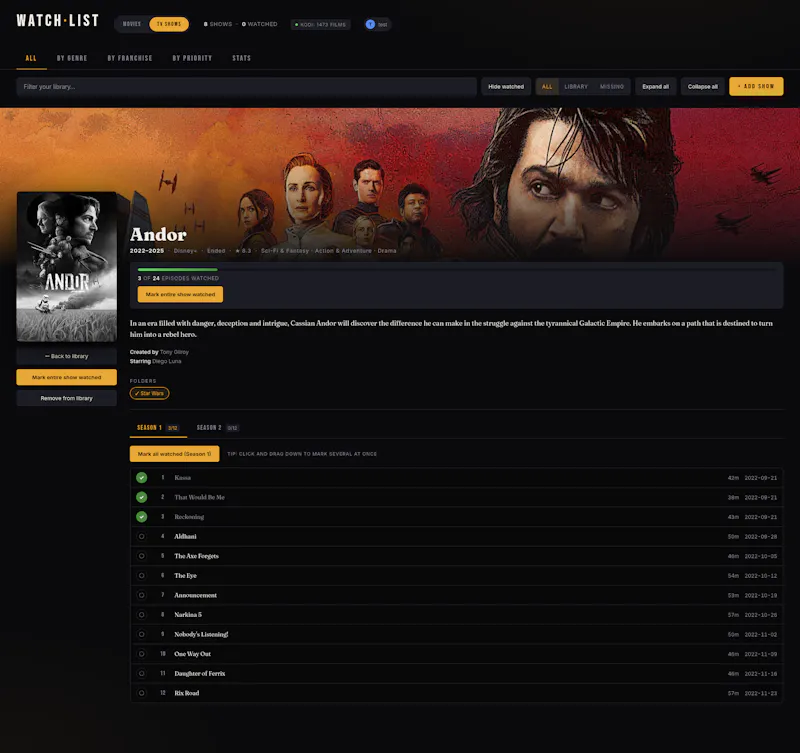Select the LIBRARY filter option
The height and width of the screenshot is (753, 800).
tap(576, 87)
